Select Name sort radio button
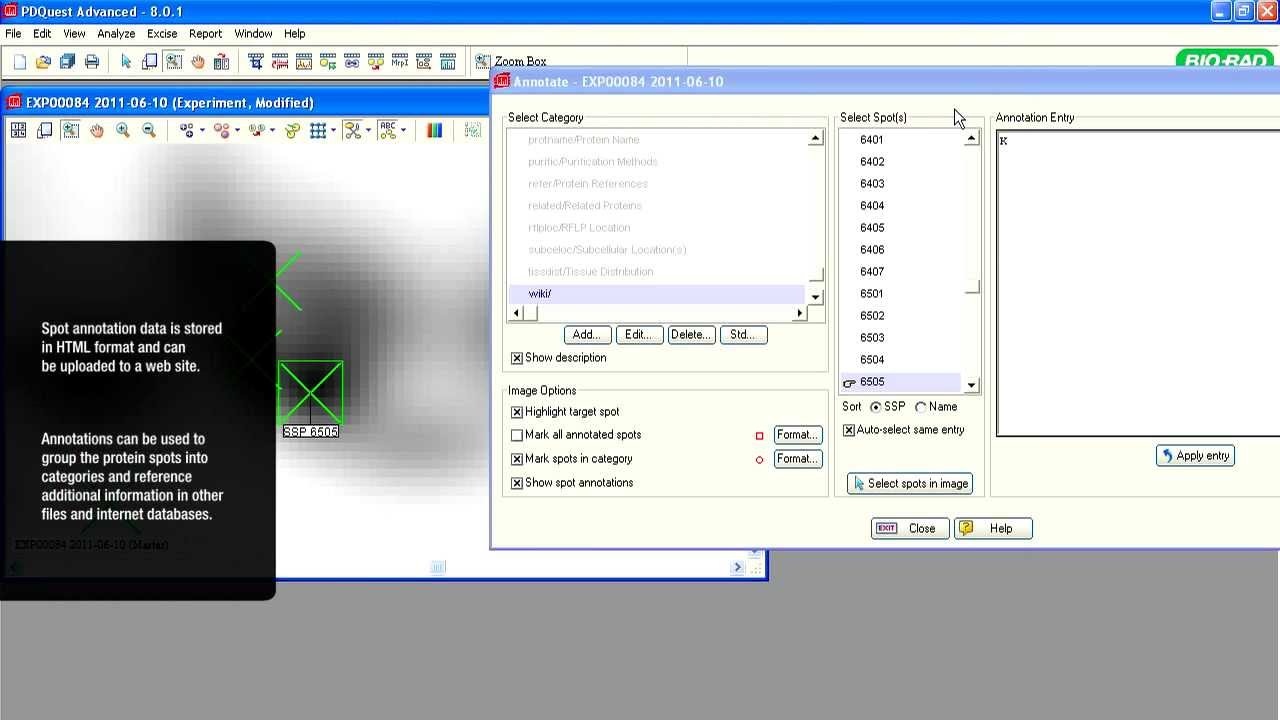Screen dimensions: 1280x720 click(921, 407)
